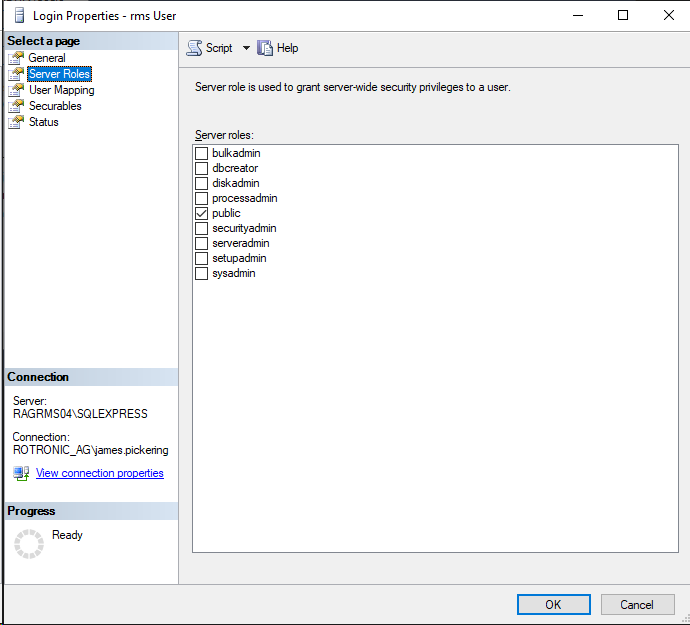The image size is (690, 625).
Task: Click the connection name ROTRONIC_AG\james.pickering
Action: (91, 450)
